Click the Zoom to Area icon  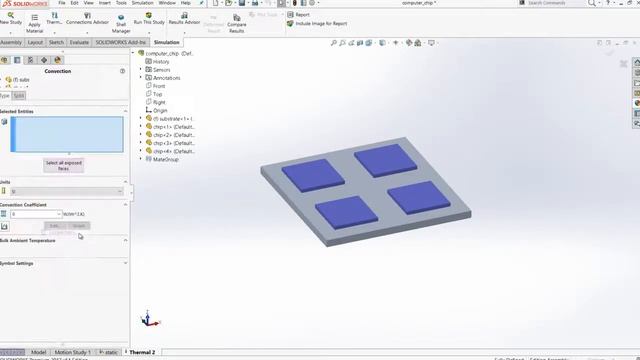[x=342, y=43]
